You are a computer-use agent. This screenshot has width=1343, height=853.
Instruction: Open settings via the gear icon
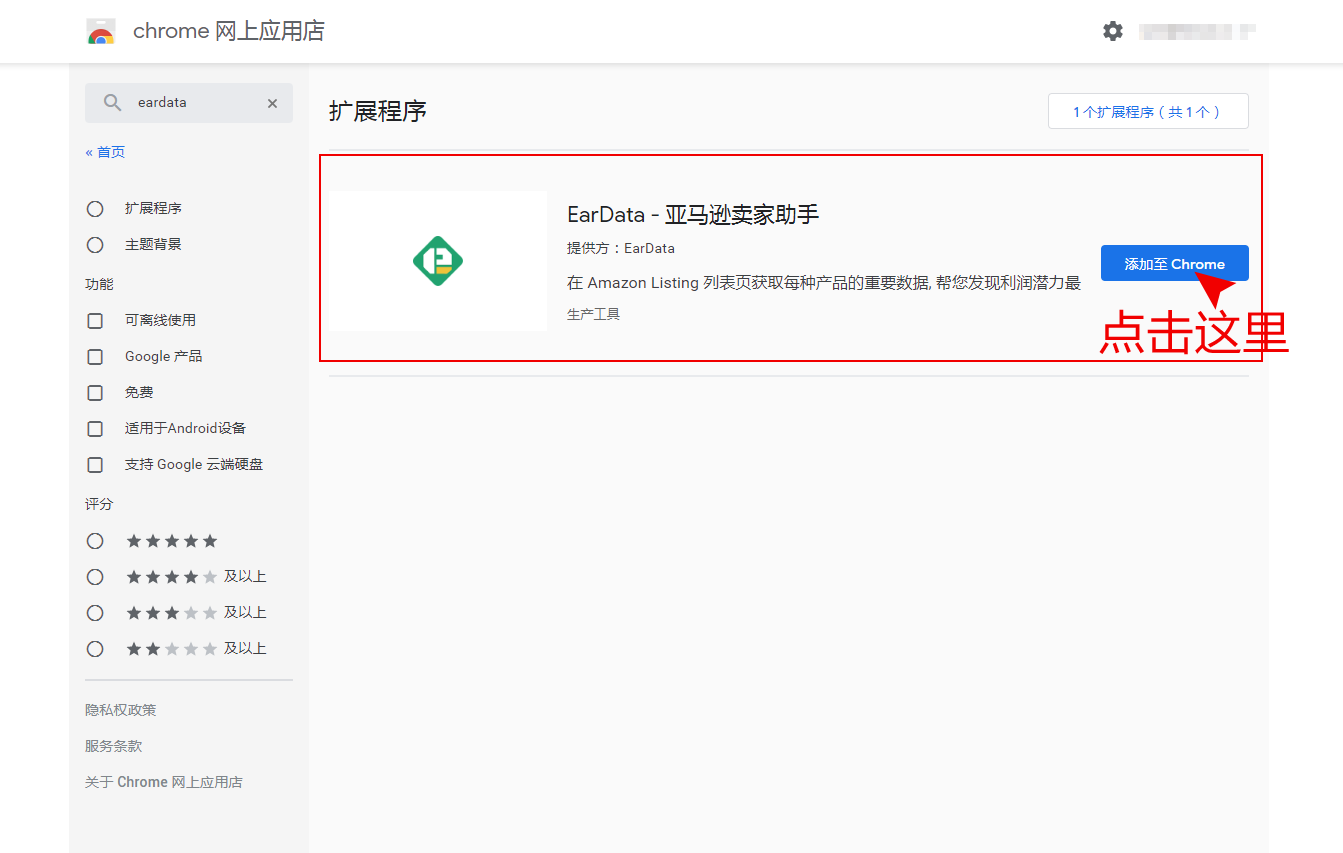pyautogui.click(x=1113, y=31)
